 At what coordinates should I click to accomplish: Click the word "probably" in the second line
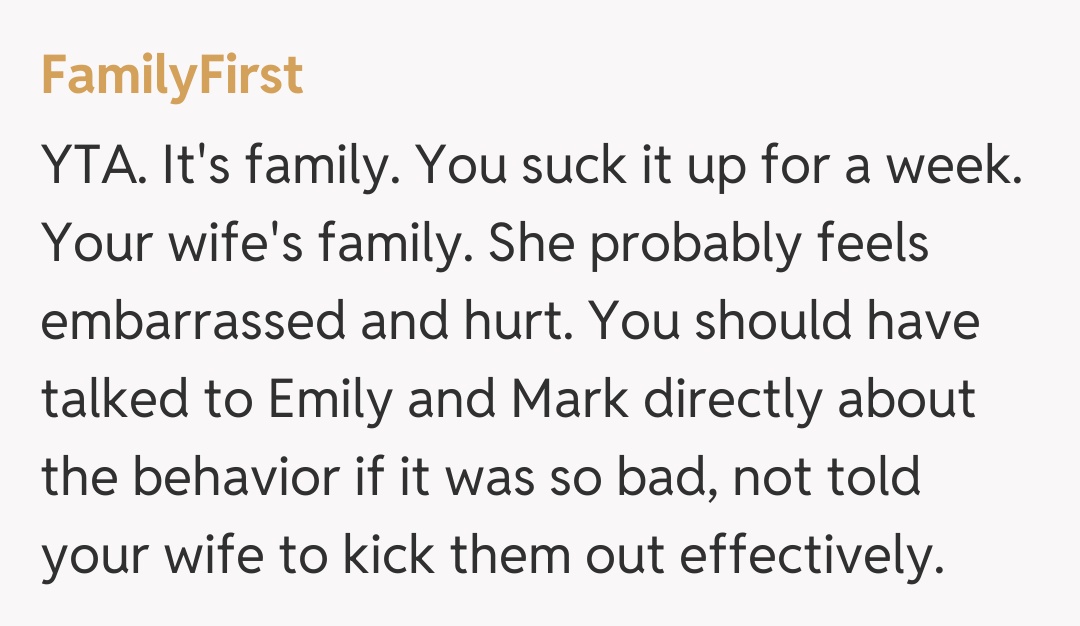697,245
